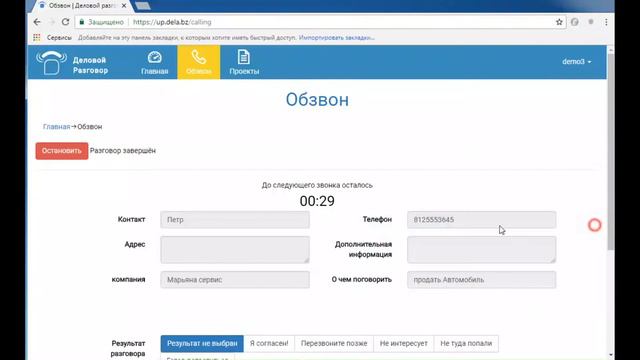Bookmark this page with star icon
The height and width of the screenshot is (360, 640).
(559, 22)
